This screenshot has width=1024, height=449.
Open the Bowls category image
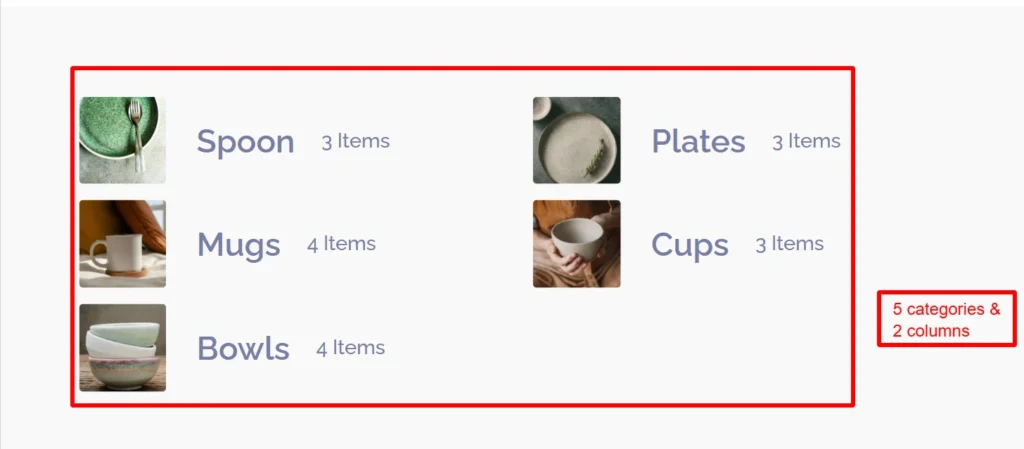[122, 348]
